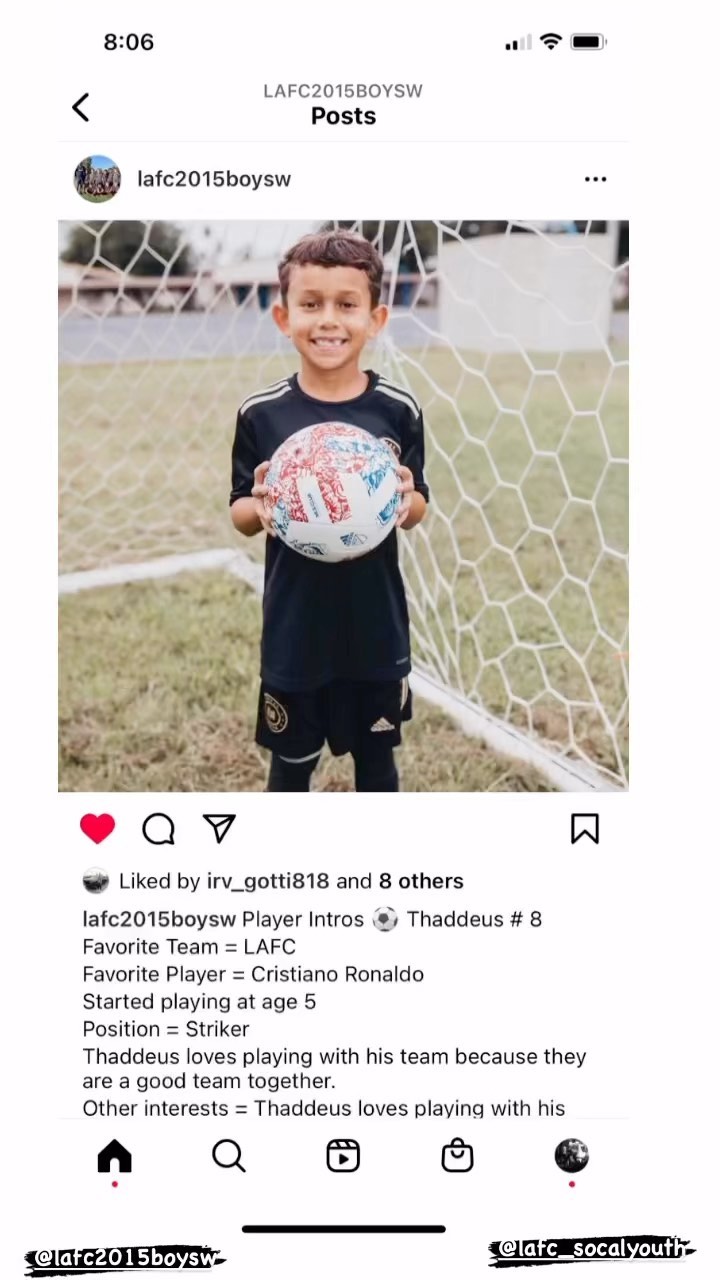
Task: Open lafc2015boysw username in the caption
Action: (159, 919)
